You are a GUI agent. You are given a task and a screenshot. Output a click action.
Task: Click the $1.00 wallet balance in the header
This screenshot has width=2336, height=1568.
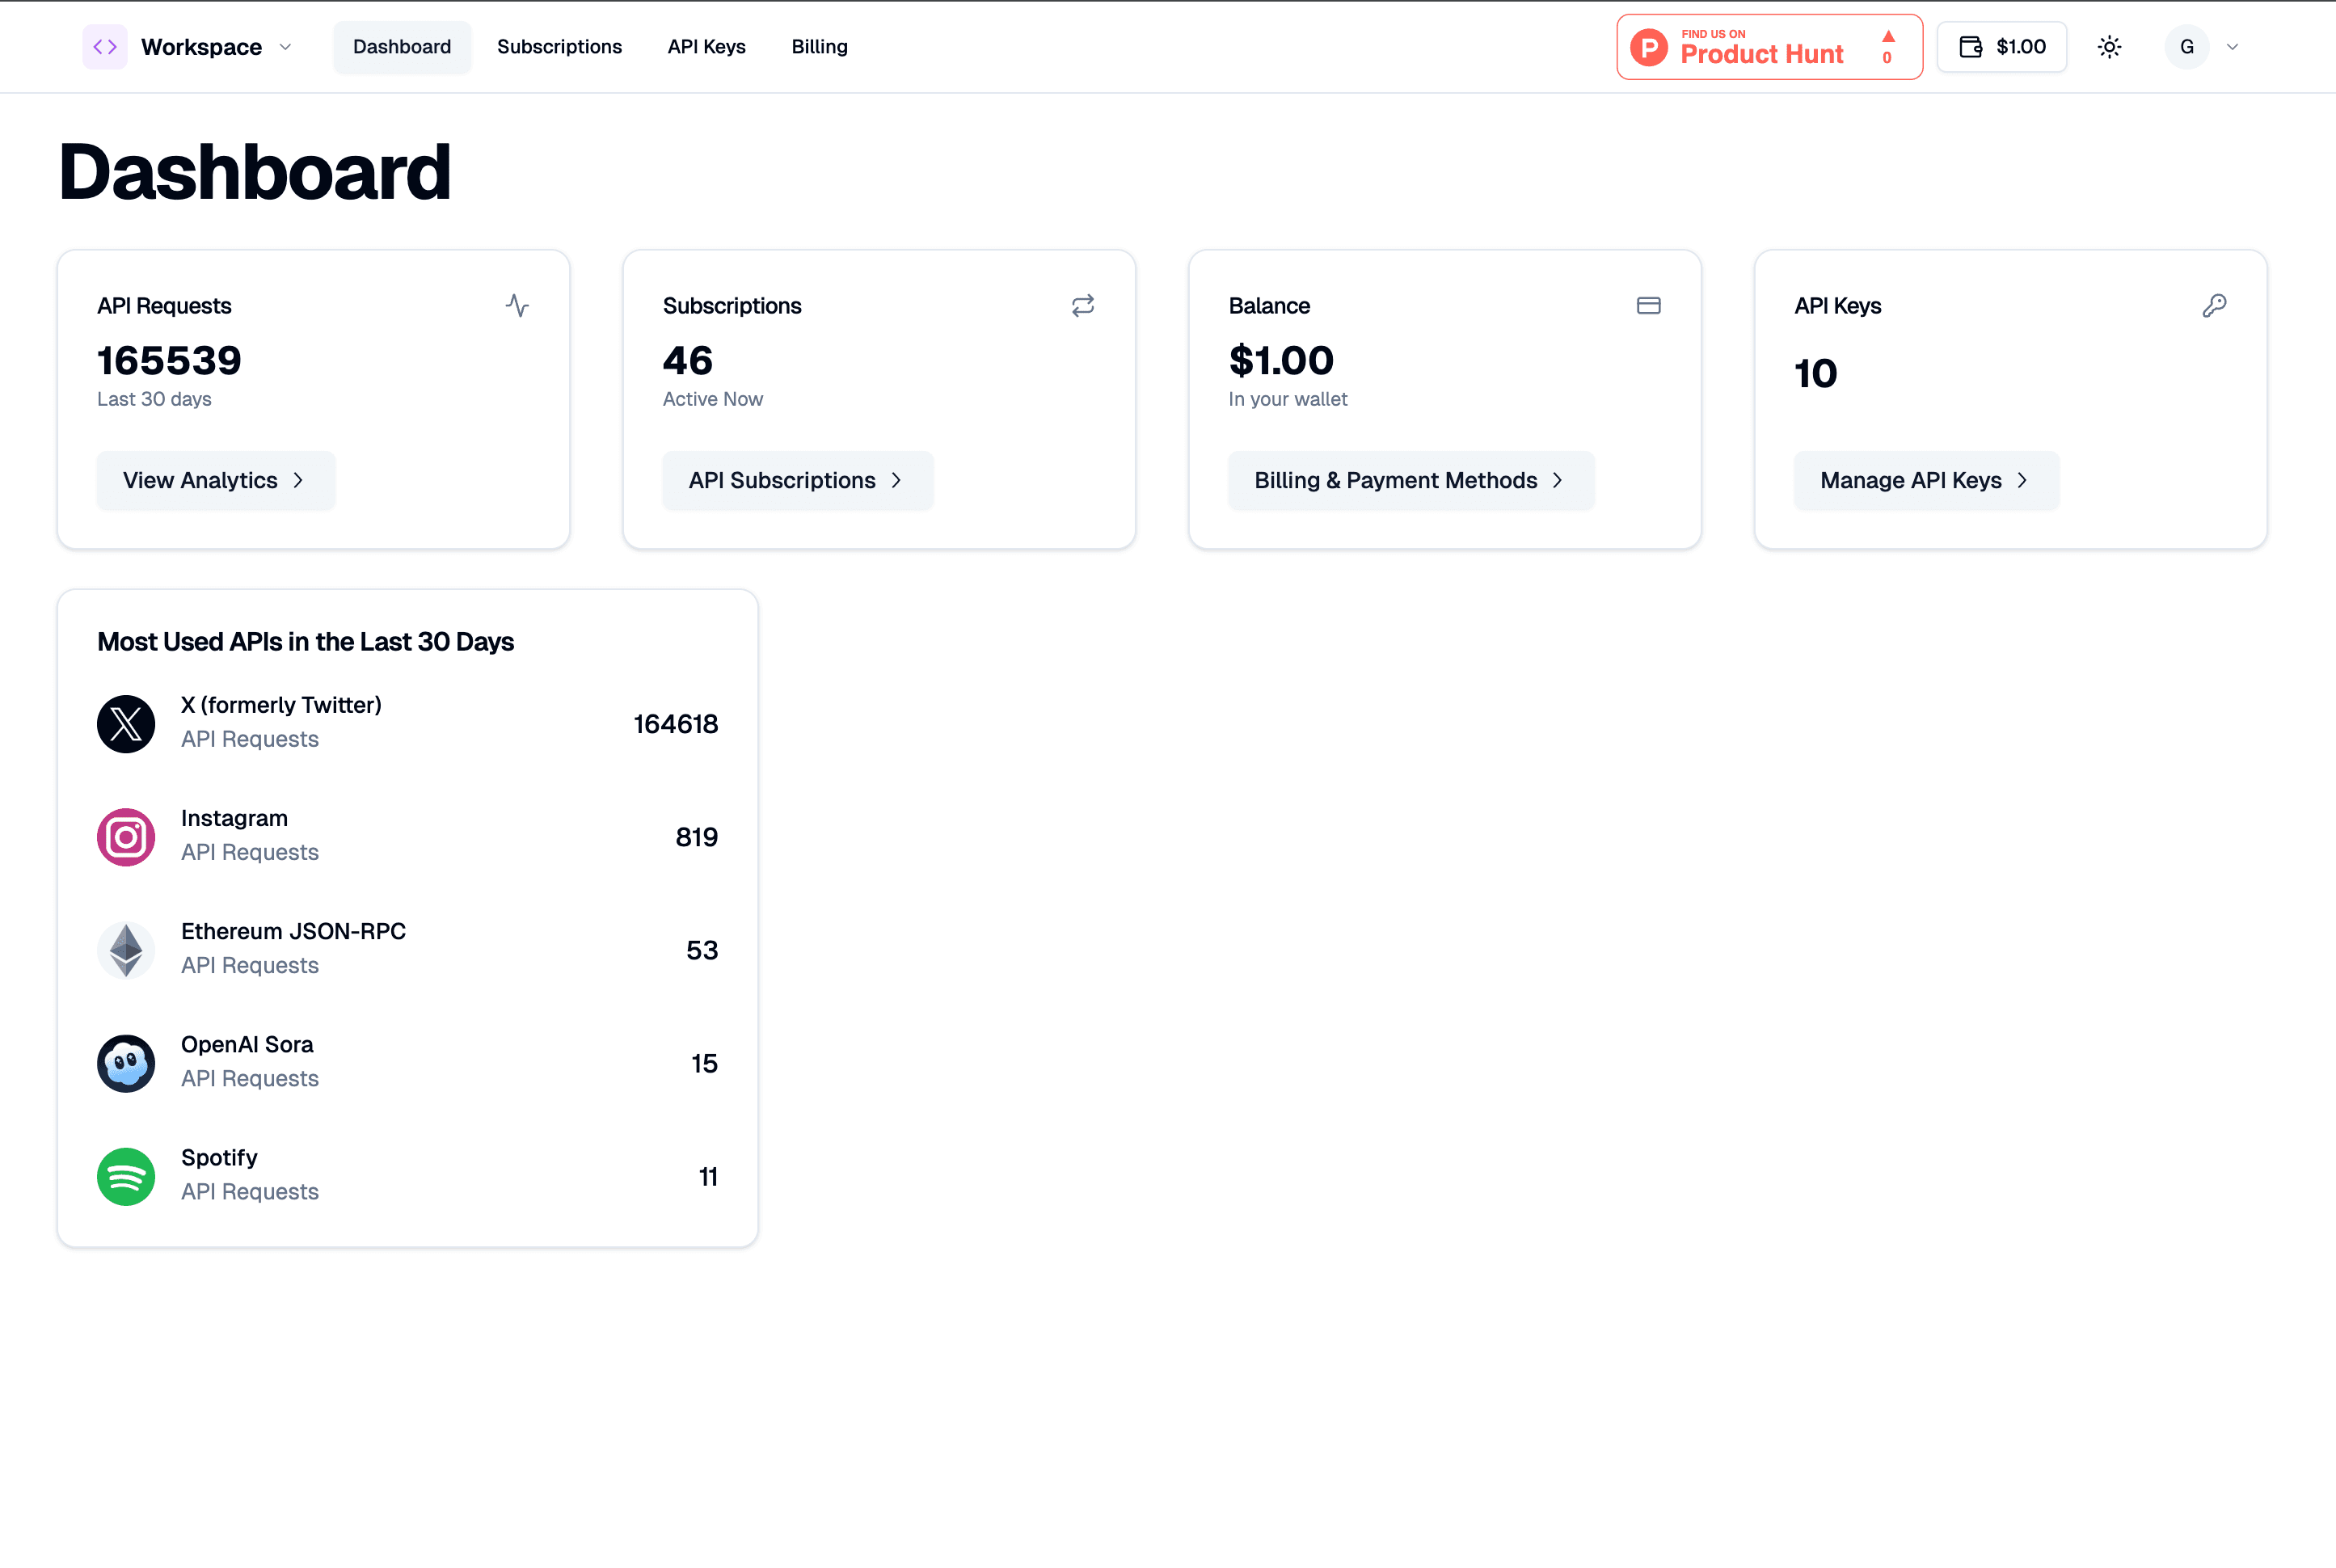2001,46
